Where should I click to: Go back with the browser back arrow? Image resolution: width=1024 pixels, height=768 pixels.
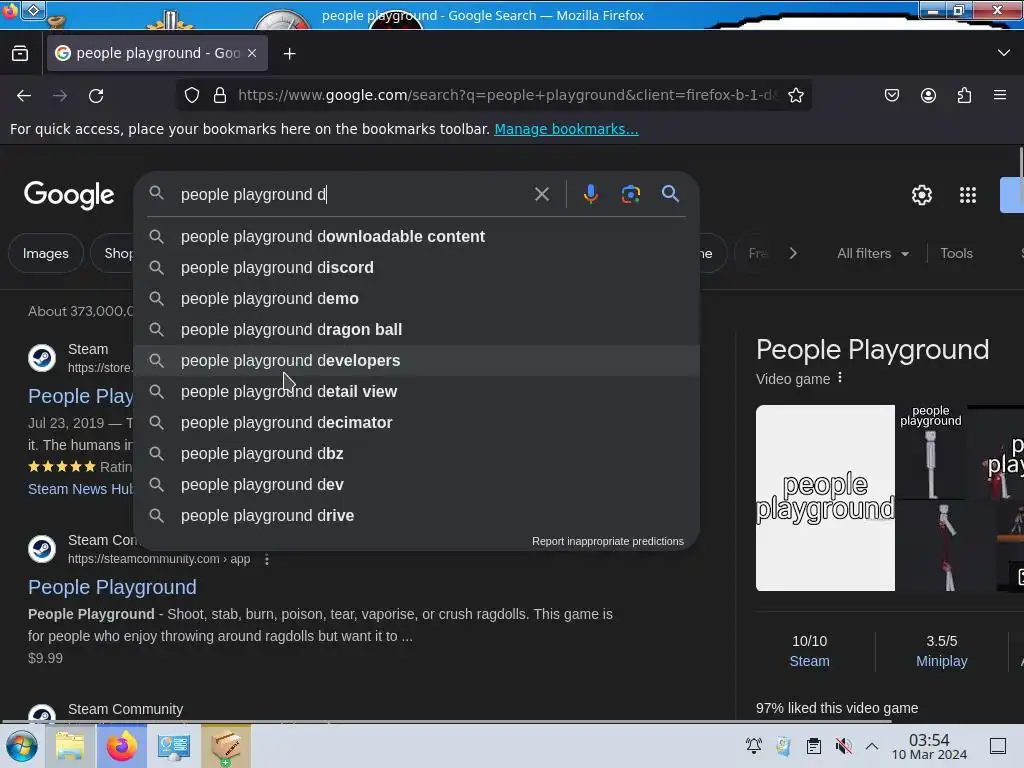click(24, 95)
